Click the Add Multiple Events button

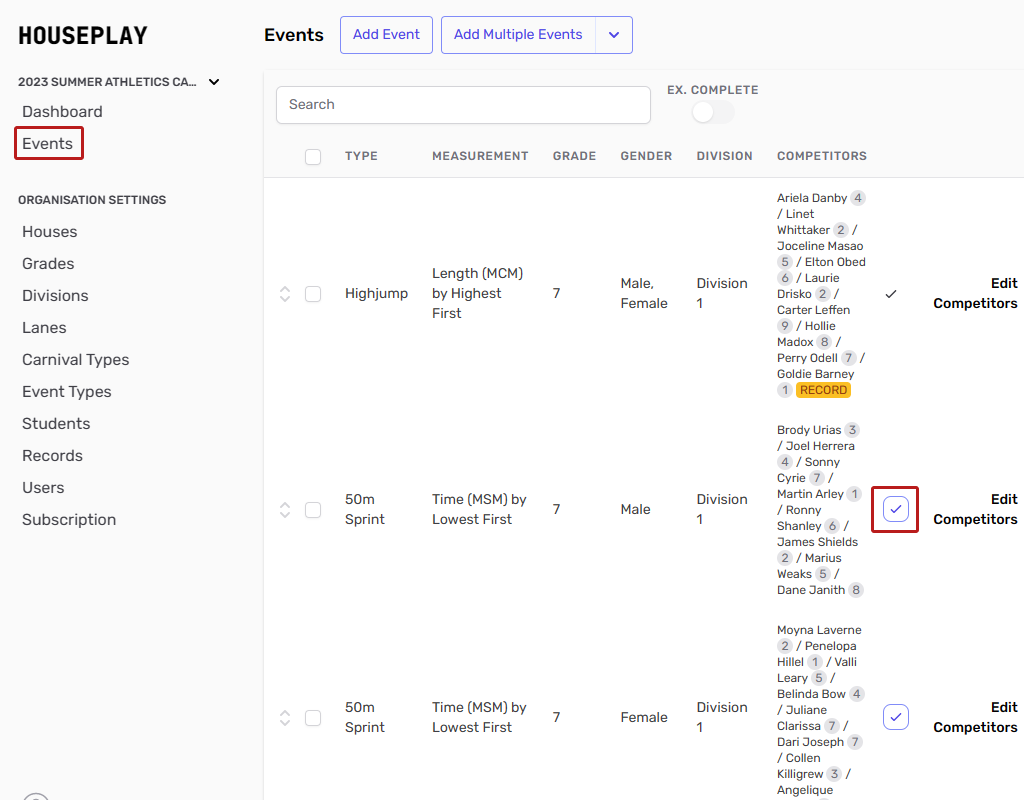(x=518, y=35)
